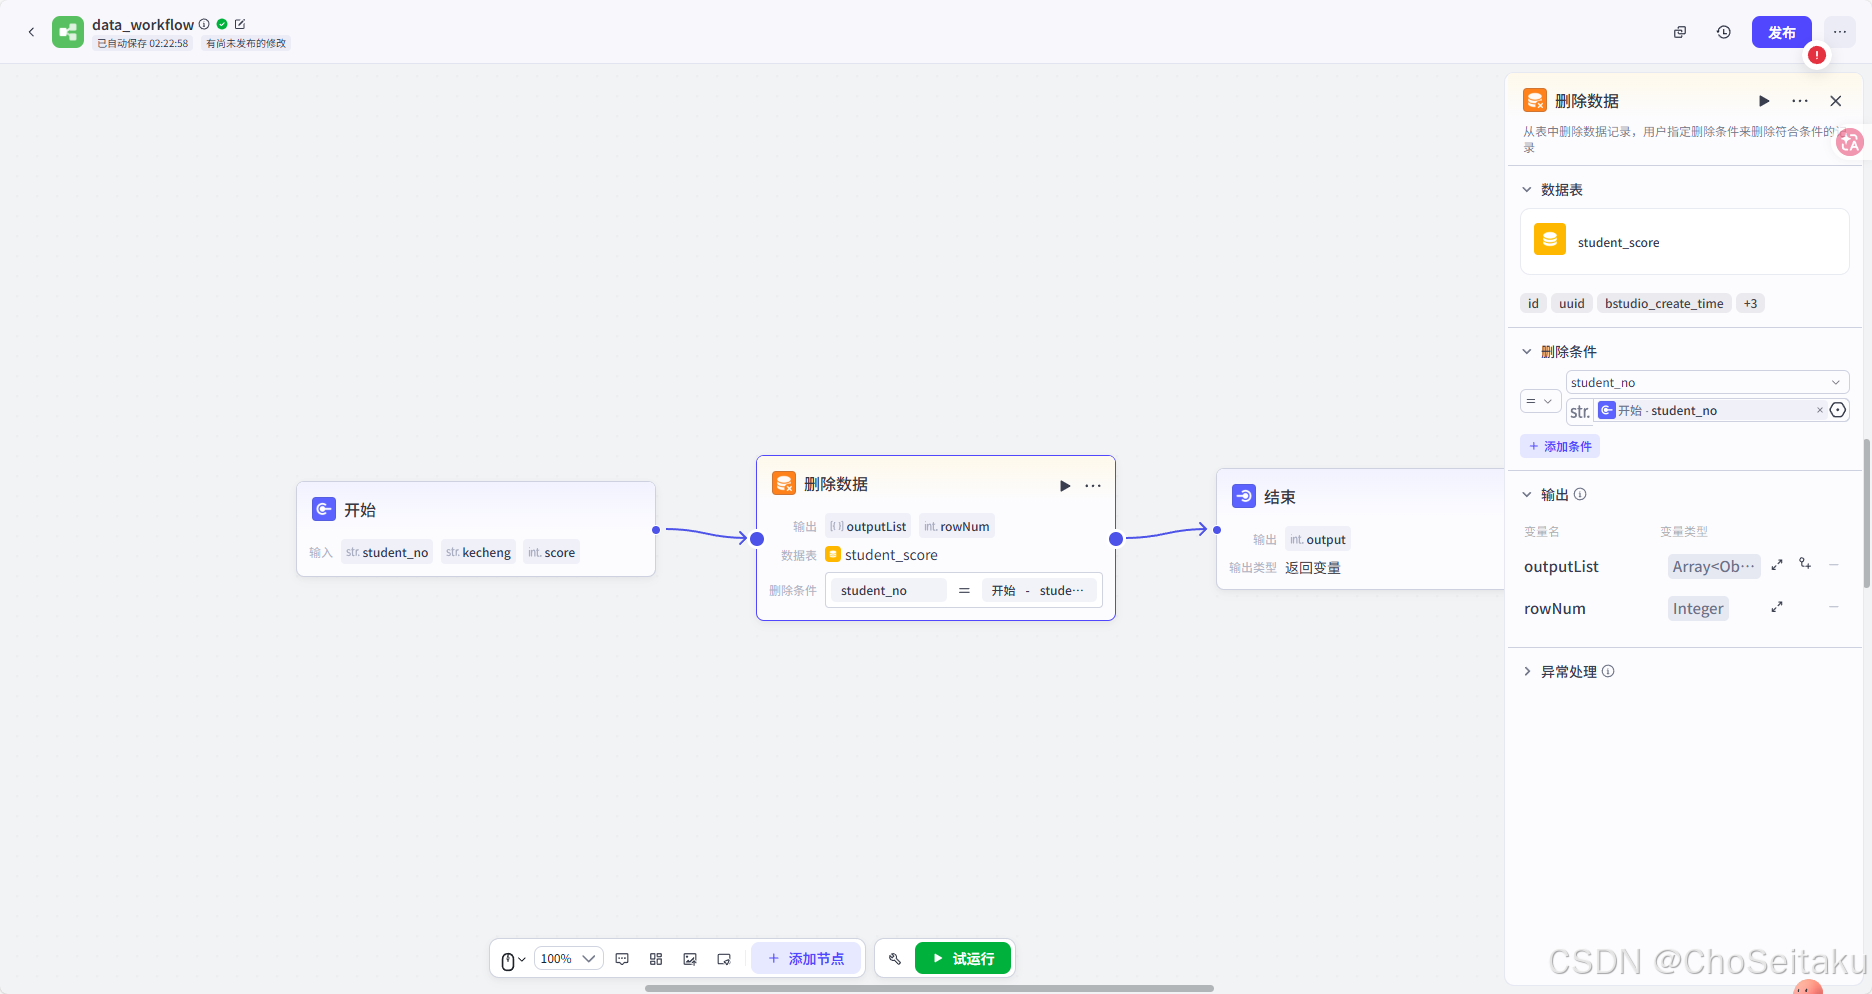Click the side panel vertical scrollbar

coord(1866,512)
